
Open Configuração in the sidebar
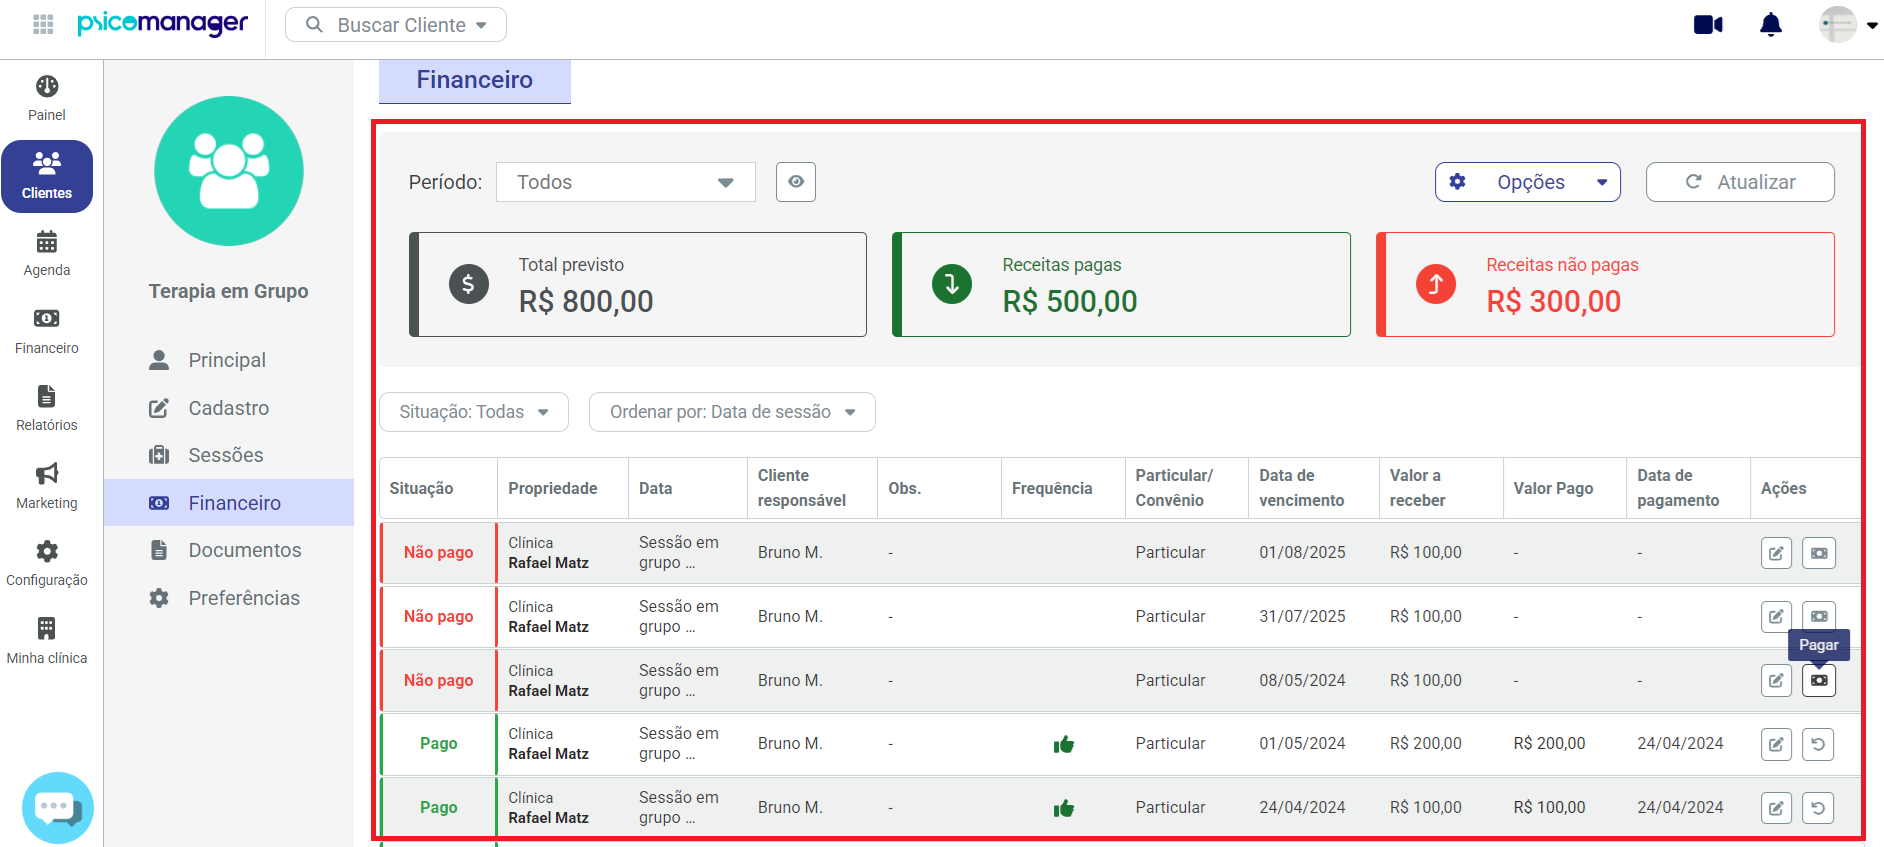pyautogui.click(x=47, y=564)
